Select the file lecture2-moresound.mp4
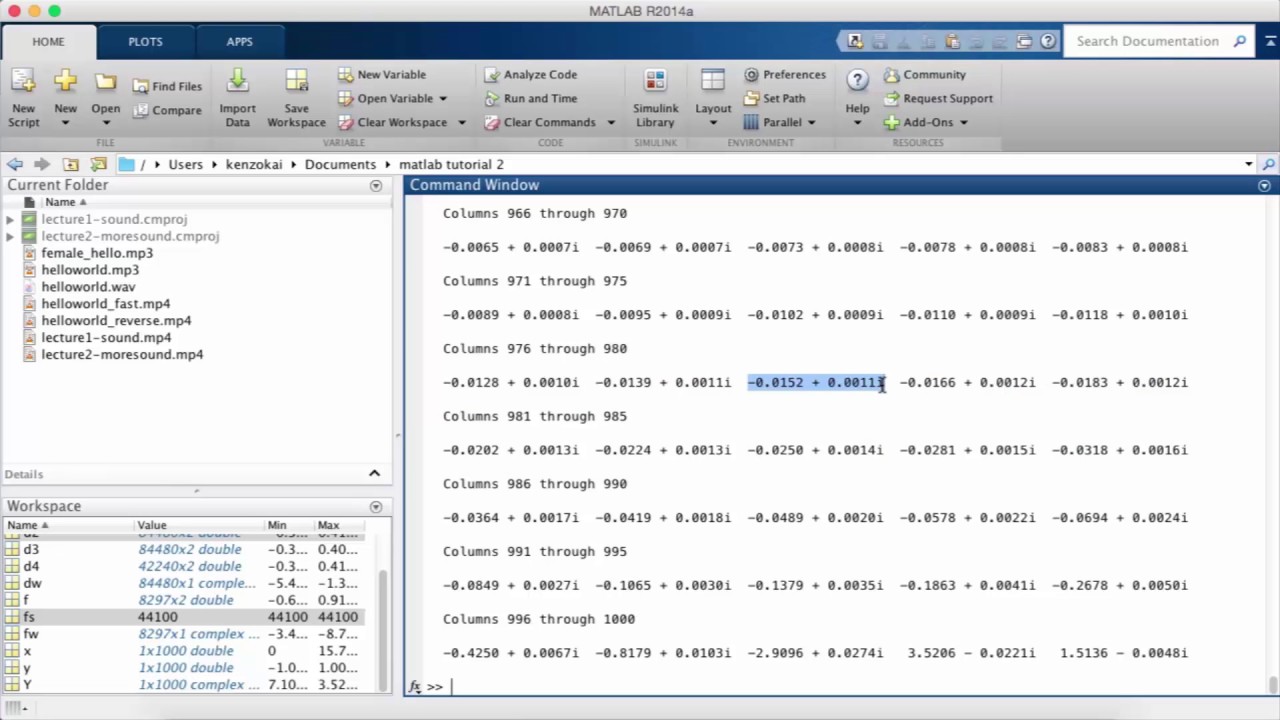Screen dimensions: 1280x720 pos(122,355)
